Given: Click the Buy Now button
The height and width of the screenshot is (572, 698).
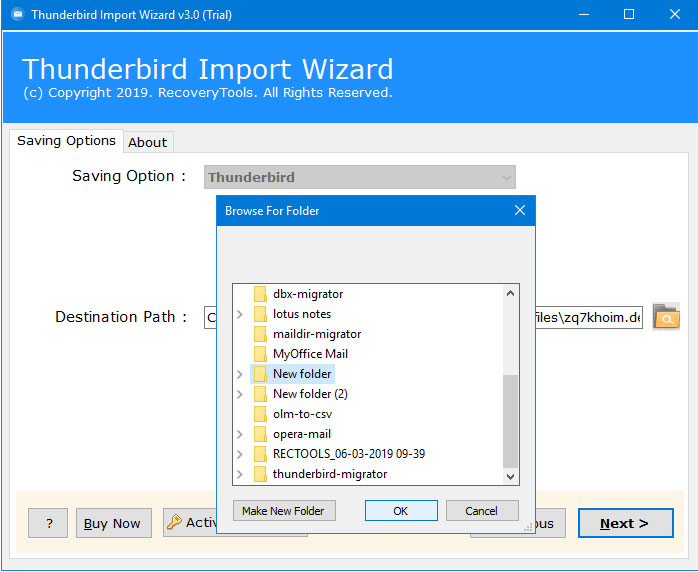Looking at the screenshot, I should click(x=114, y=523).
